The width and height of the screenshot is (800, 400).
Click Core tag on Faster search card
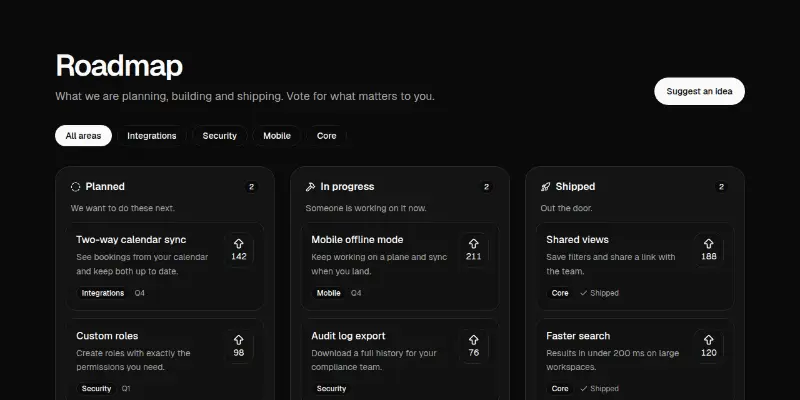[x=560, y=389]
